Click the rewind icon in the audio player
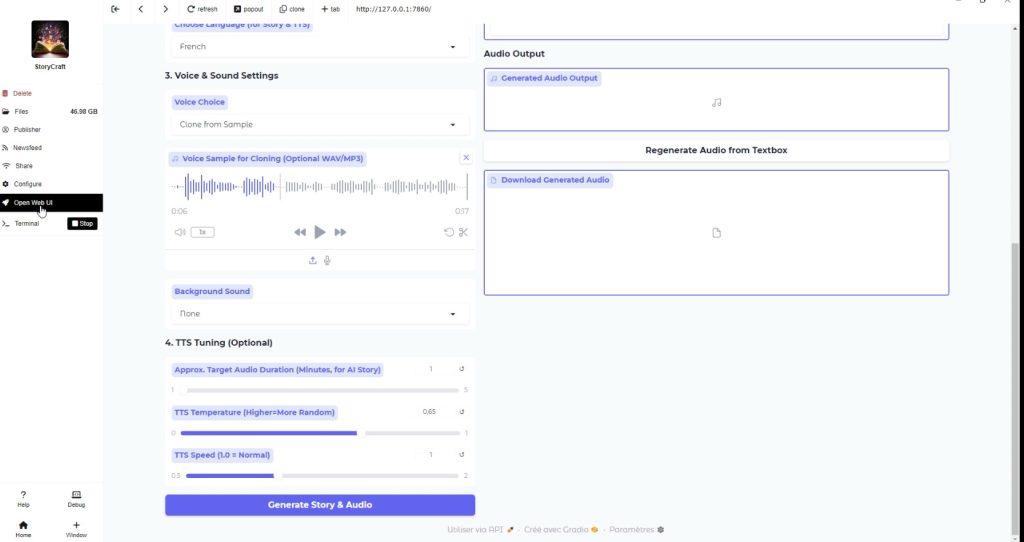The image size is (1024, 542). pos(300,232)
